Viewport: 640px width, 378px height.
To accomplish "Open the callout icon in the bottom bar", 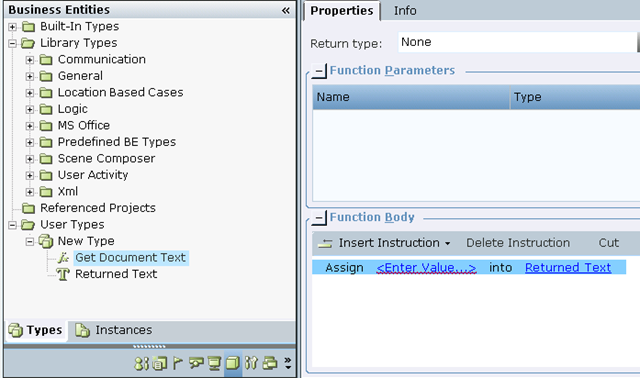I will tap(196, 363).
